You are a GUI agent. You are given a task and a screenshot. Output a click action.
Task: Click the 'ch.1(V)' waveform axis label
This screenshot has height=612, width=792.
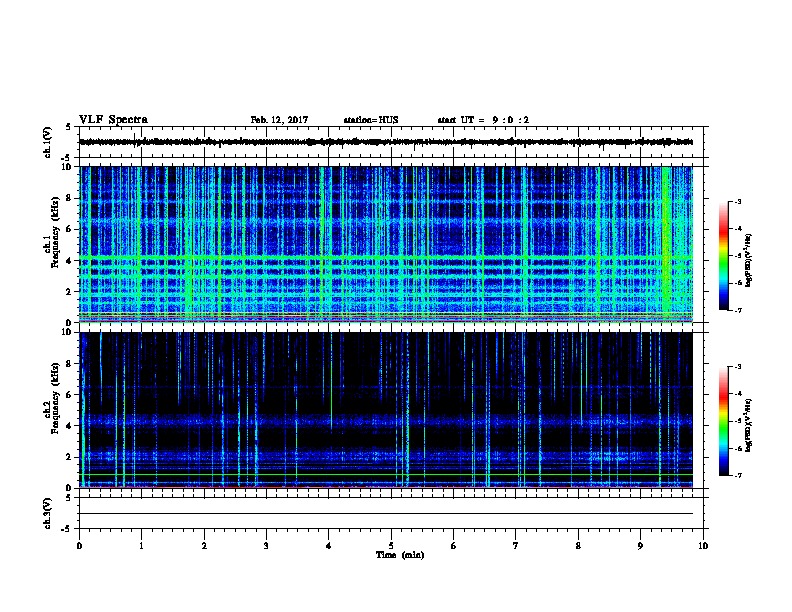coord(47,142)
